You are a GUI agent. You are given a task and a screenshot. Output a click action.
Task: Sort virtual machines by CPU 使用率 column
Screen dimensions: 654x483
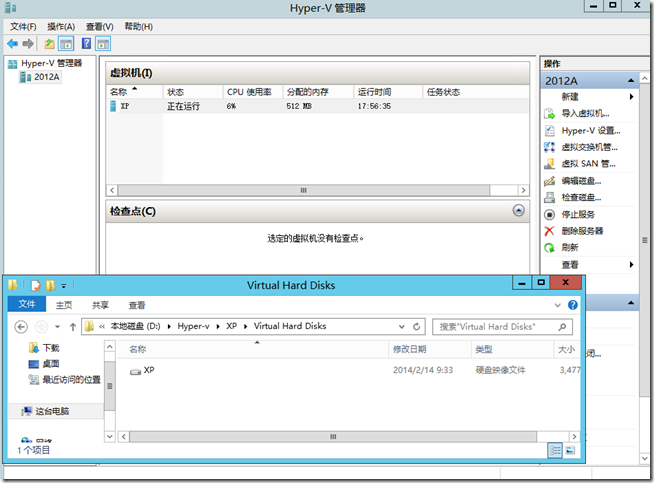pos(253,92)
